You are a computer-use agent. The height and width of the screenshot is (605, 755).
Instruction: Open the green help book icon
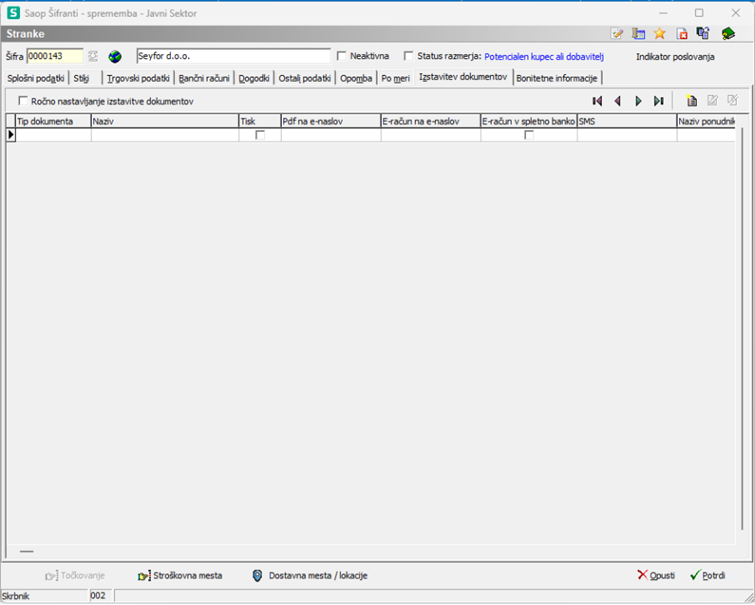tap(728, 34)
